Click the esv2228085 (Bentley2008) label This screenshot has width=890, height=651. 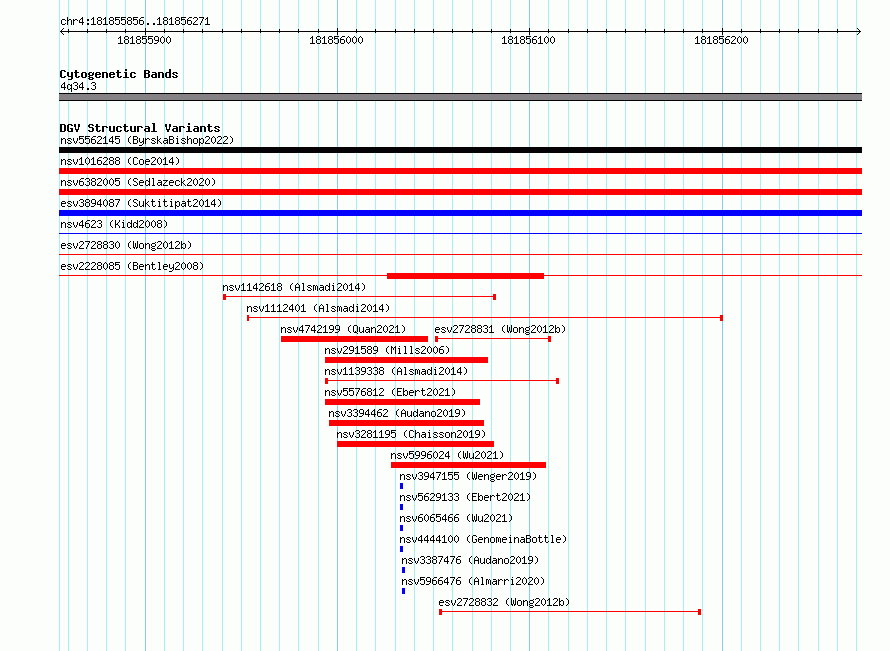coord(132,266)
